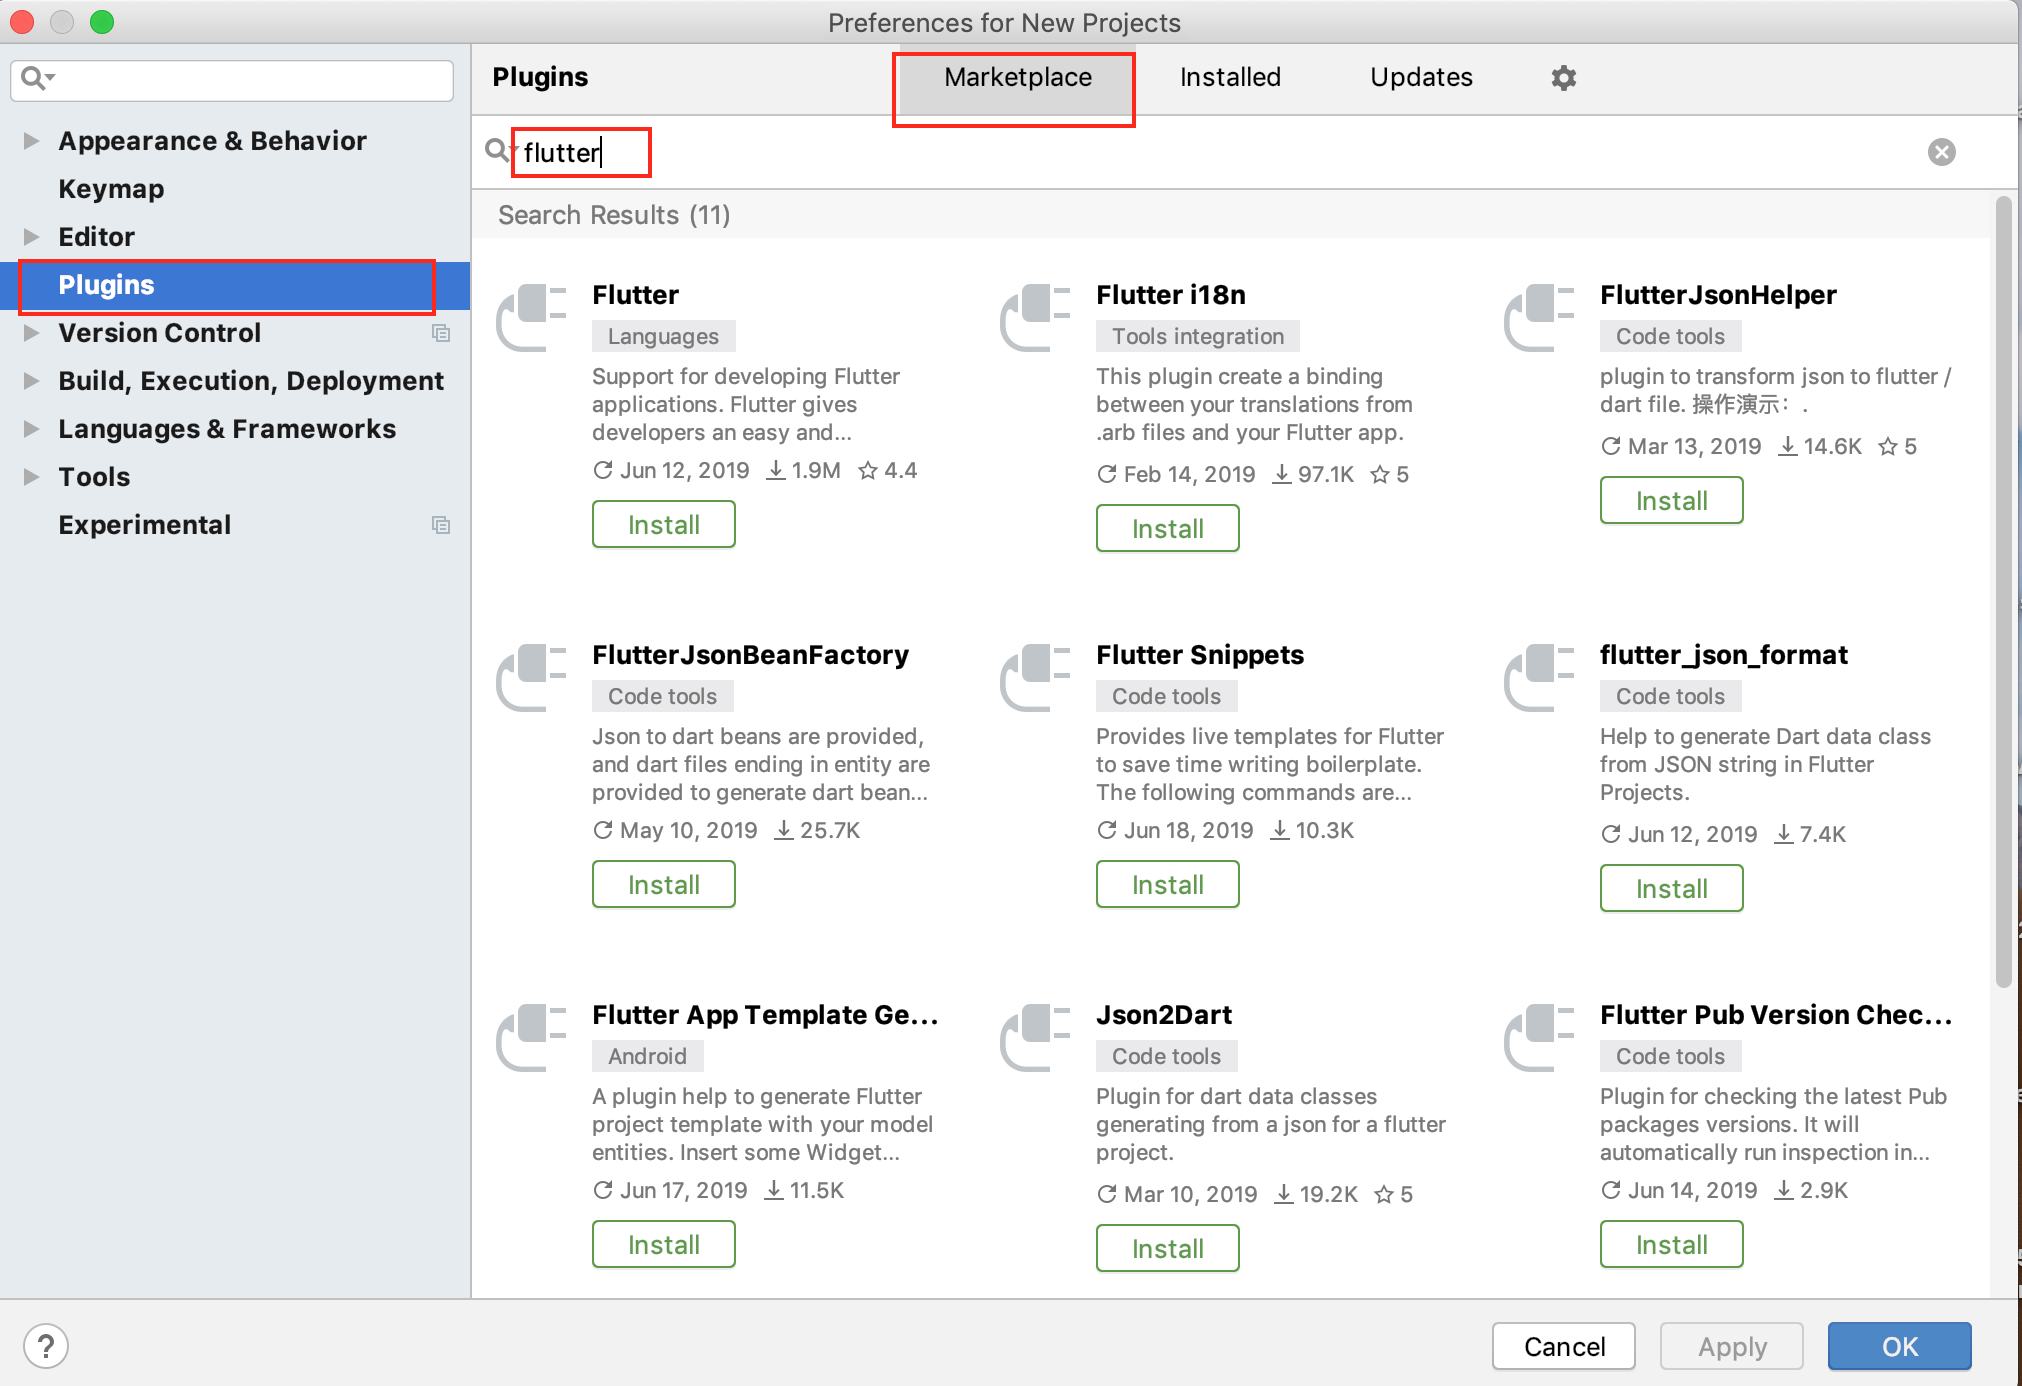Click the copy-settings icon next to Version Control
Screen dimensions: 2022x1386
[x=441, y=333]
